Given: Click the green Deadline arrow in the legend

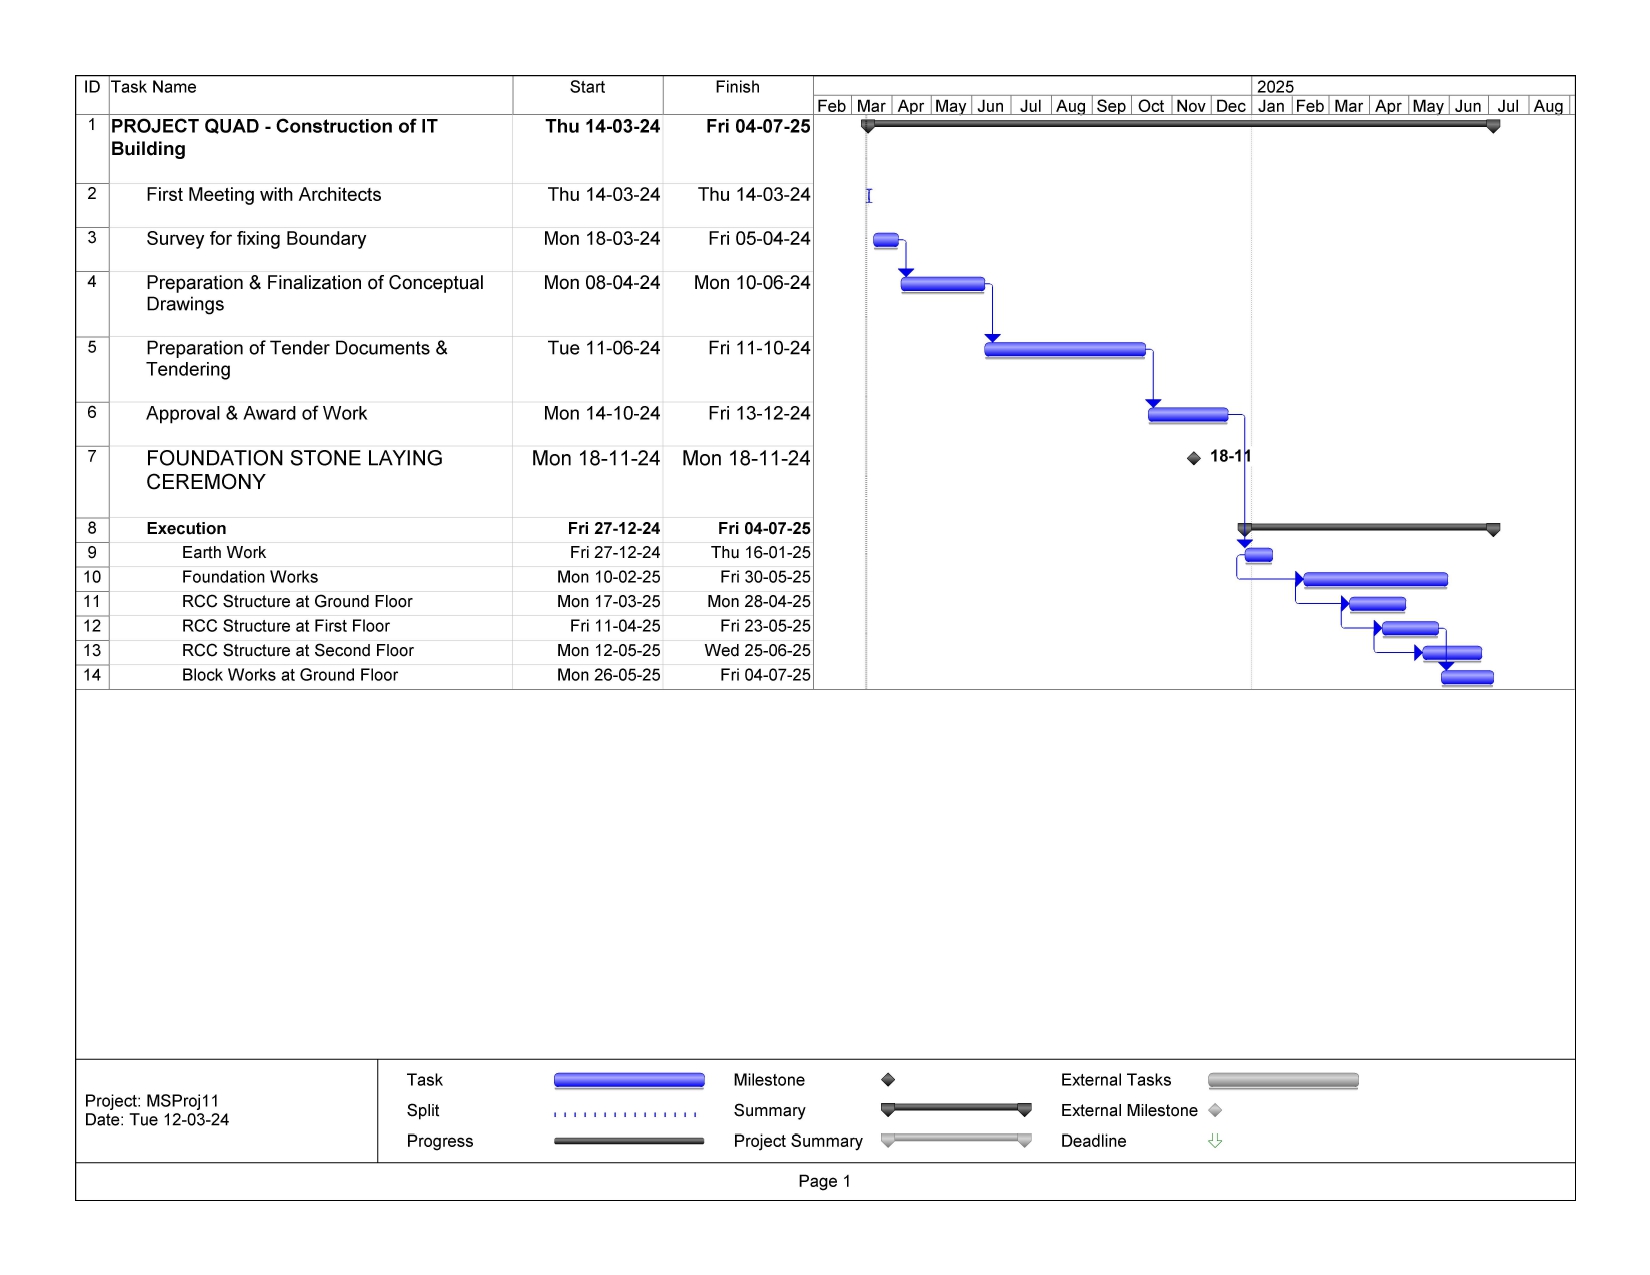Looking at the screenshot, I should (1215, 1141).
